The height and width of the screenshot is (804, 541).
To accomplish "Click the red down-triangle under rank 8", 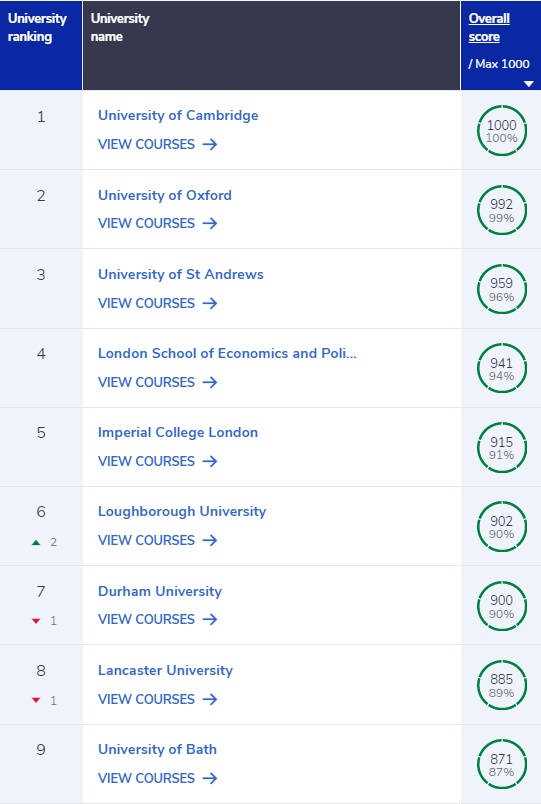I will (x=36, y=700).
